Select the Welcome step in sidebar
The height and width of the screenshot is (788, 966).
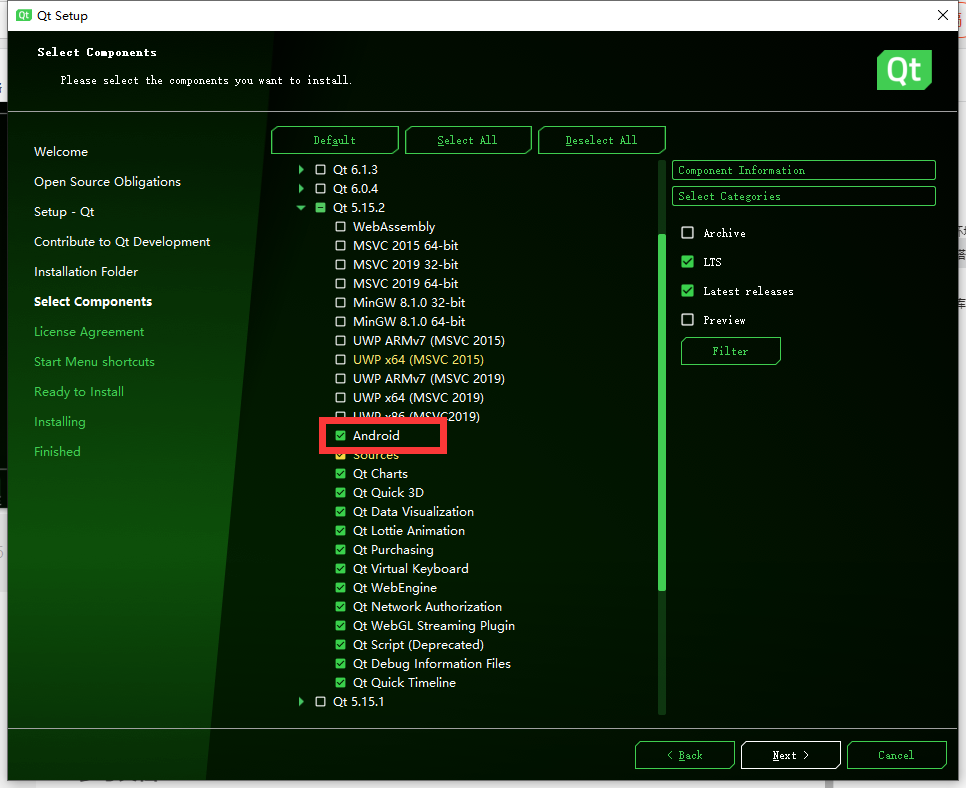(x=61, y=152)
